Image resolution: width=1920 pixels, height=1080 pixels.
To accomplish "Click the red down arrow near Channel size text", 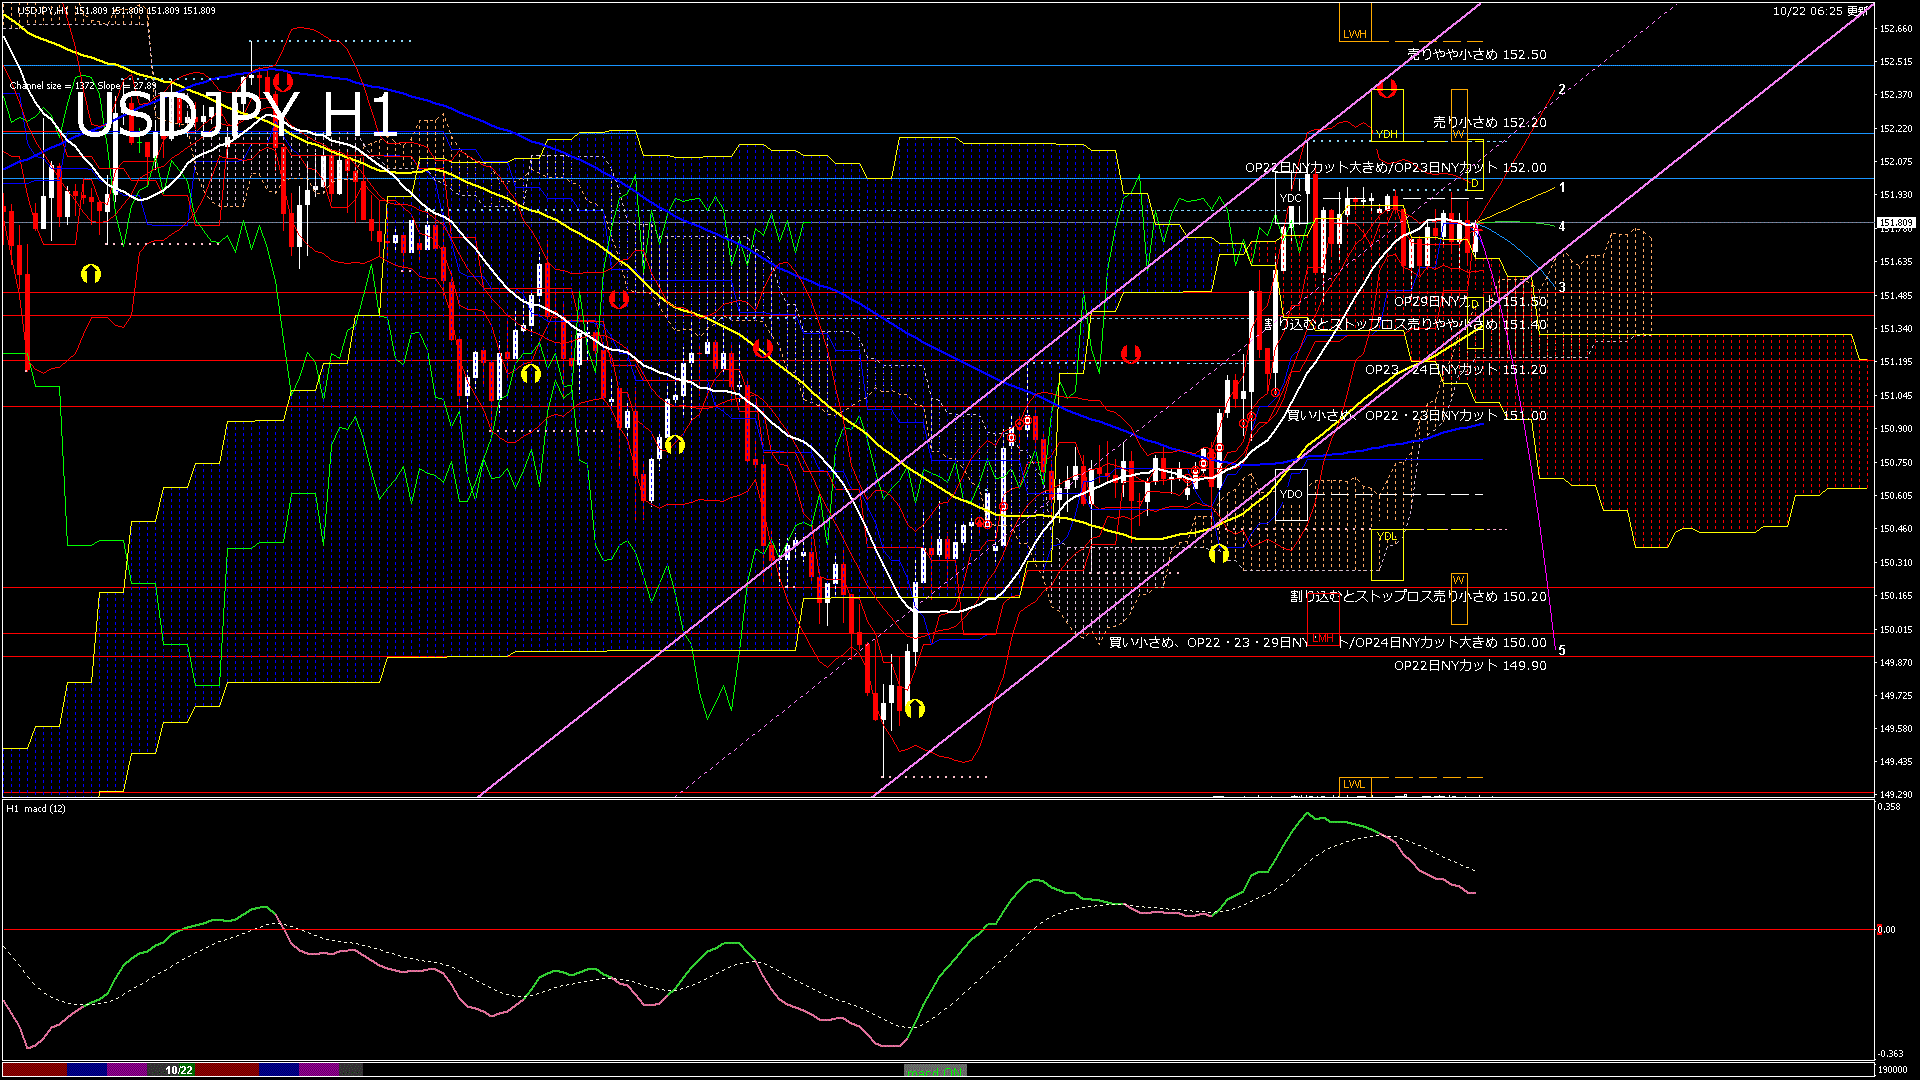I will pyautogui.click(x=282, y=82).
